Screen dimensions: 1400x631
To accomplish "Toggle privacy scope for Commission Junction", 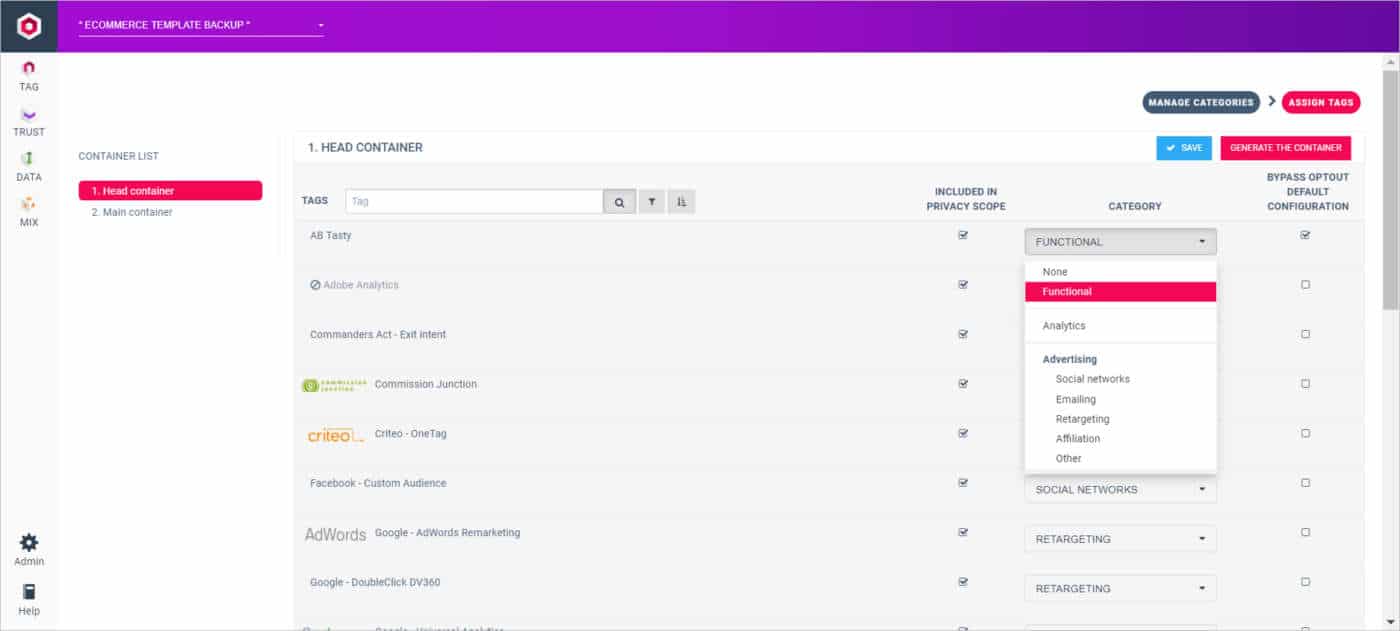I will (x=963, y=384).
